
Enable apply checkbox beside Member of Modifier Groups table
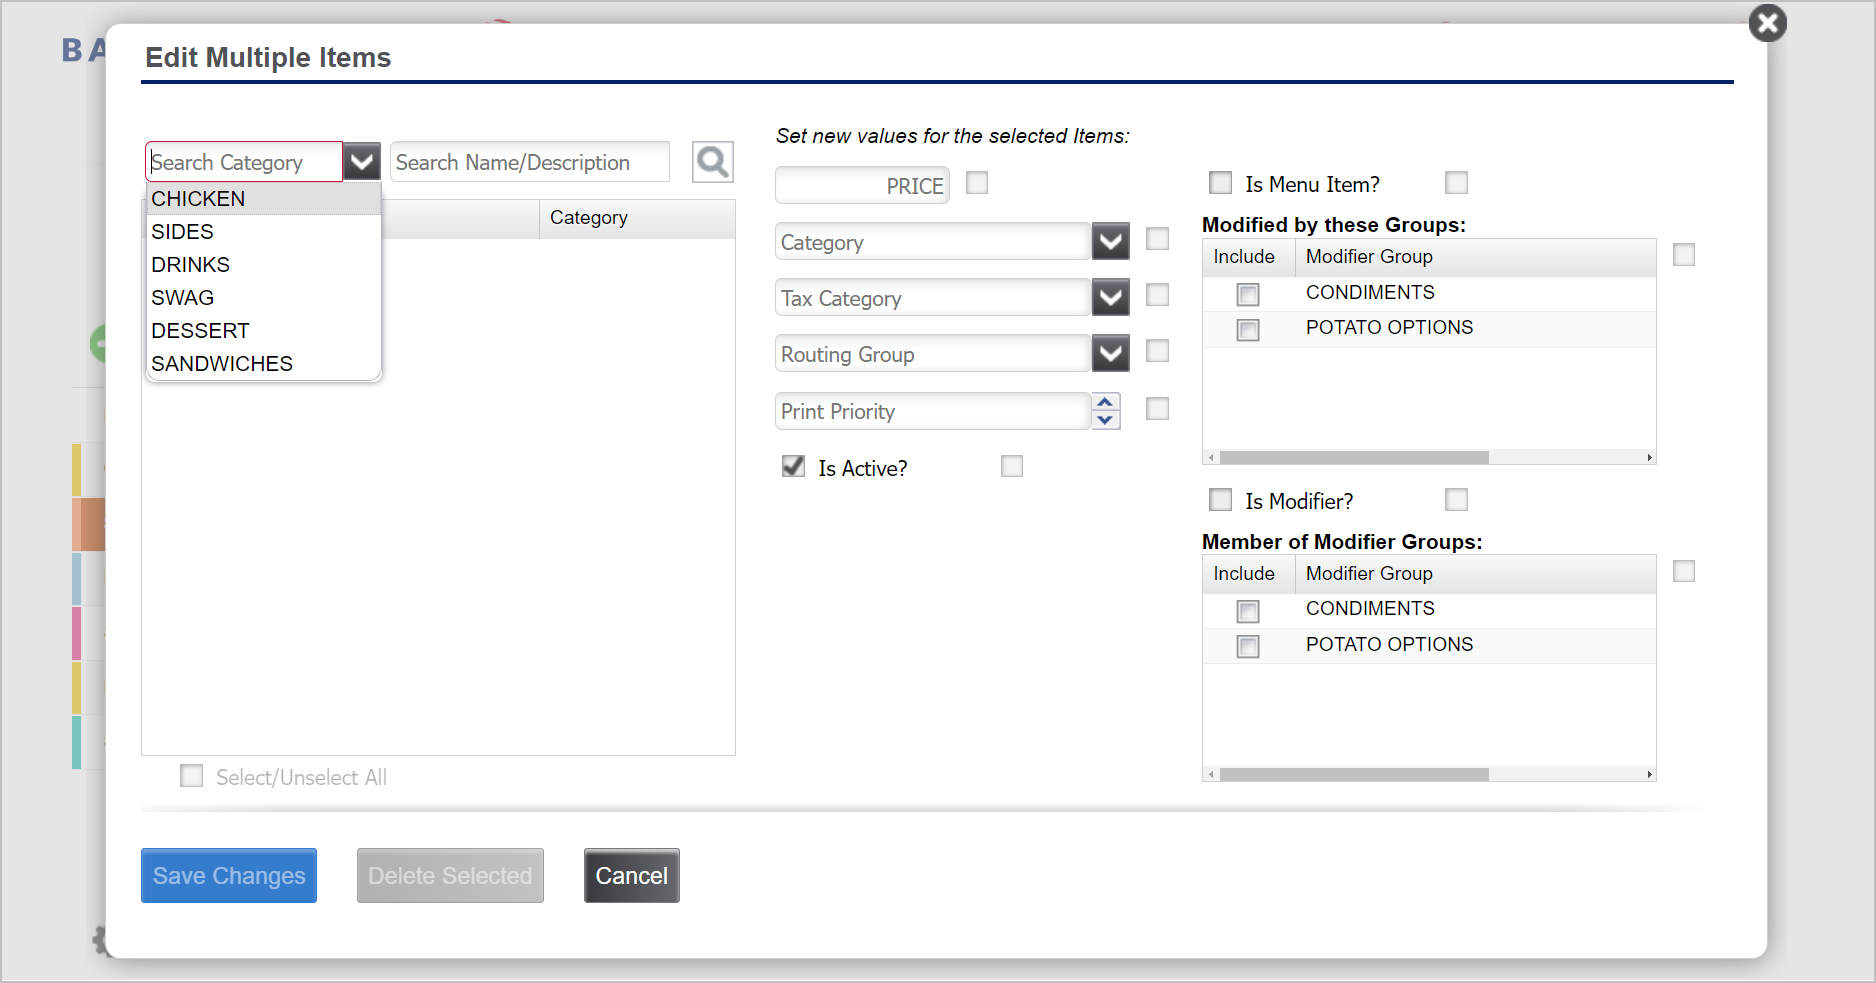(x=1684, y=571)
